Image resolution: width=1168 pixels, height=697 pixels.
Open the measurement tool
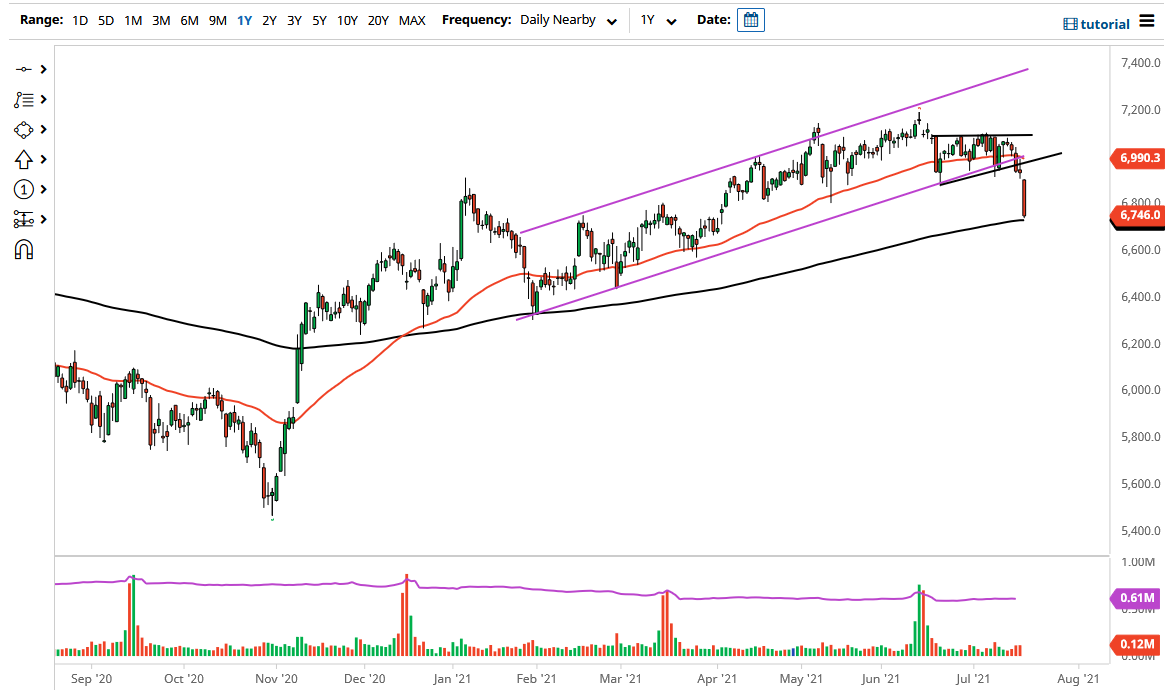[25, 219]
